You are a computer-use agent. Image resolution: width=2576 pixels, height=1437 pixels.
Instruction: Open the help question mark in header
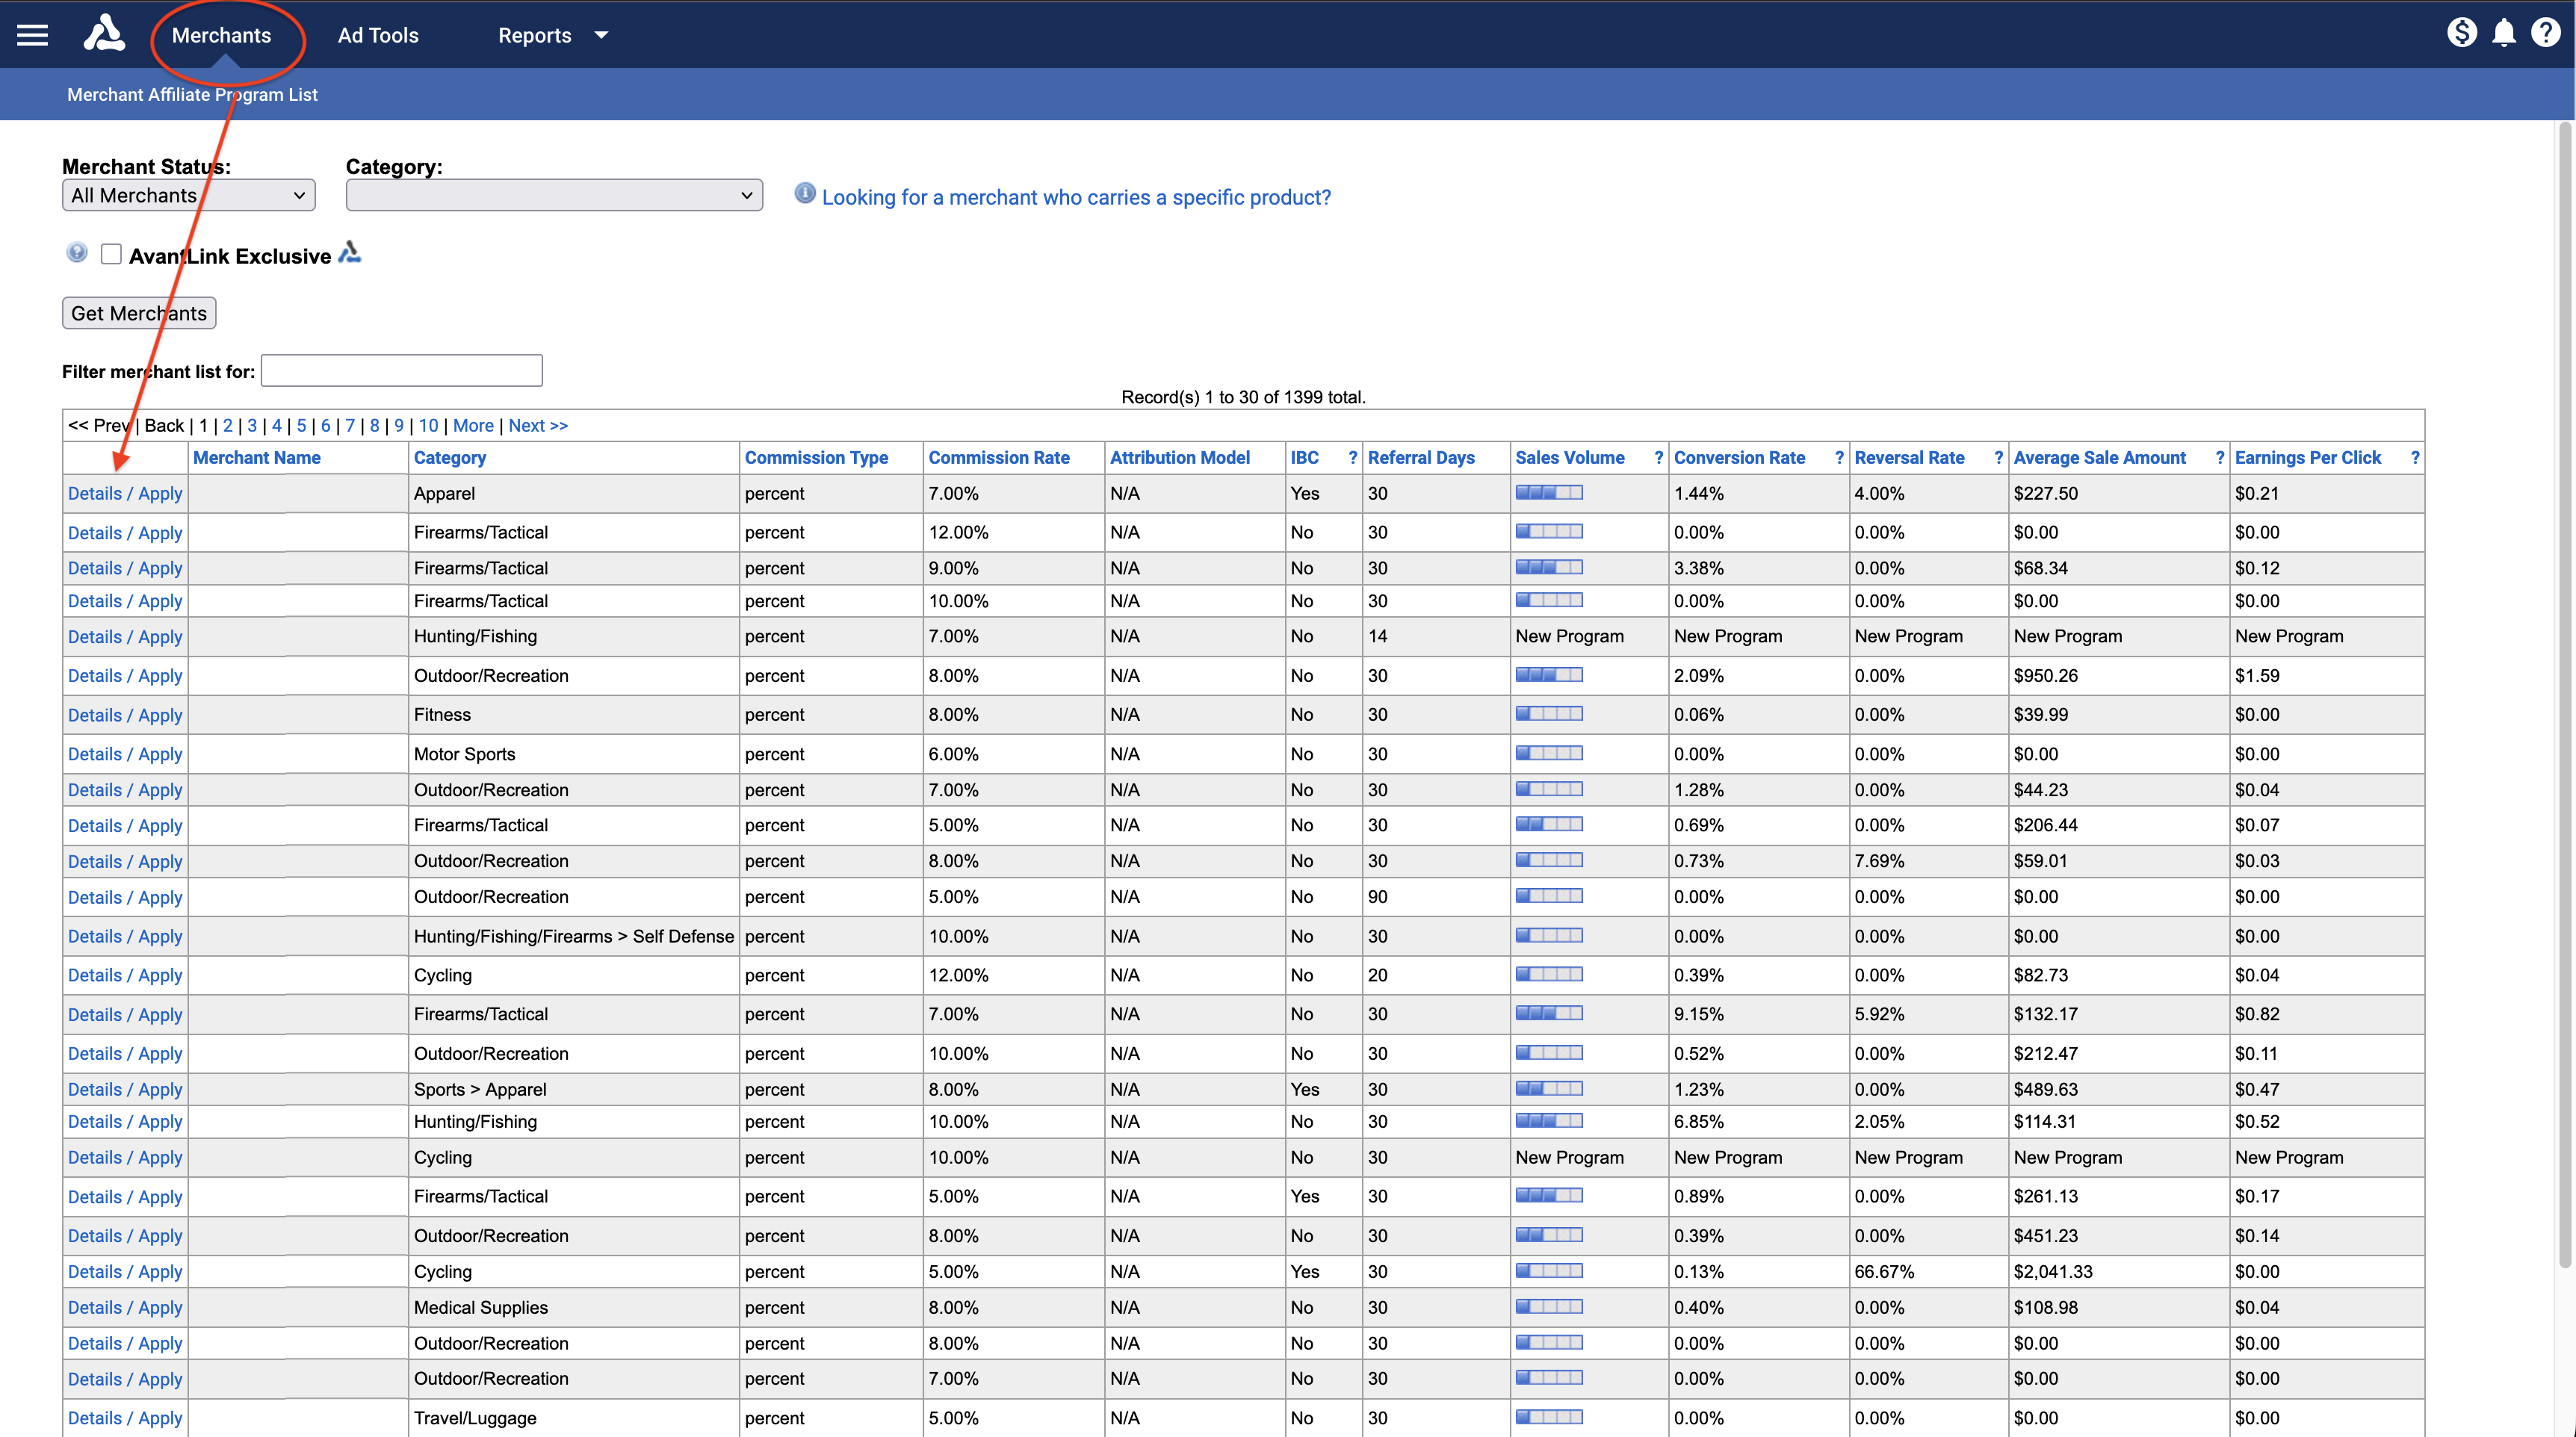tap(2545, 33)
